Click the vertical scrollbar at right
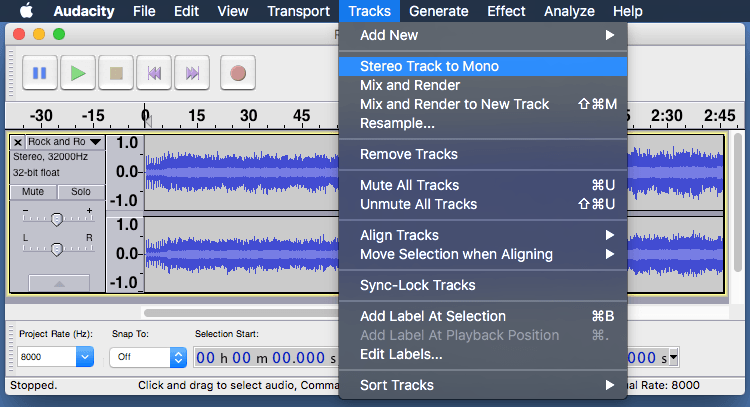This screenshot has width=750, height=407. coord(738,203)
